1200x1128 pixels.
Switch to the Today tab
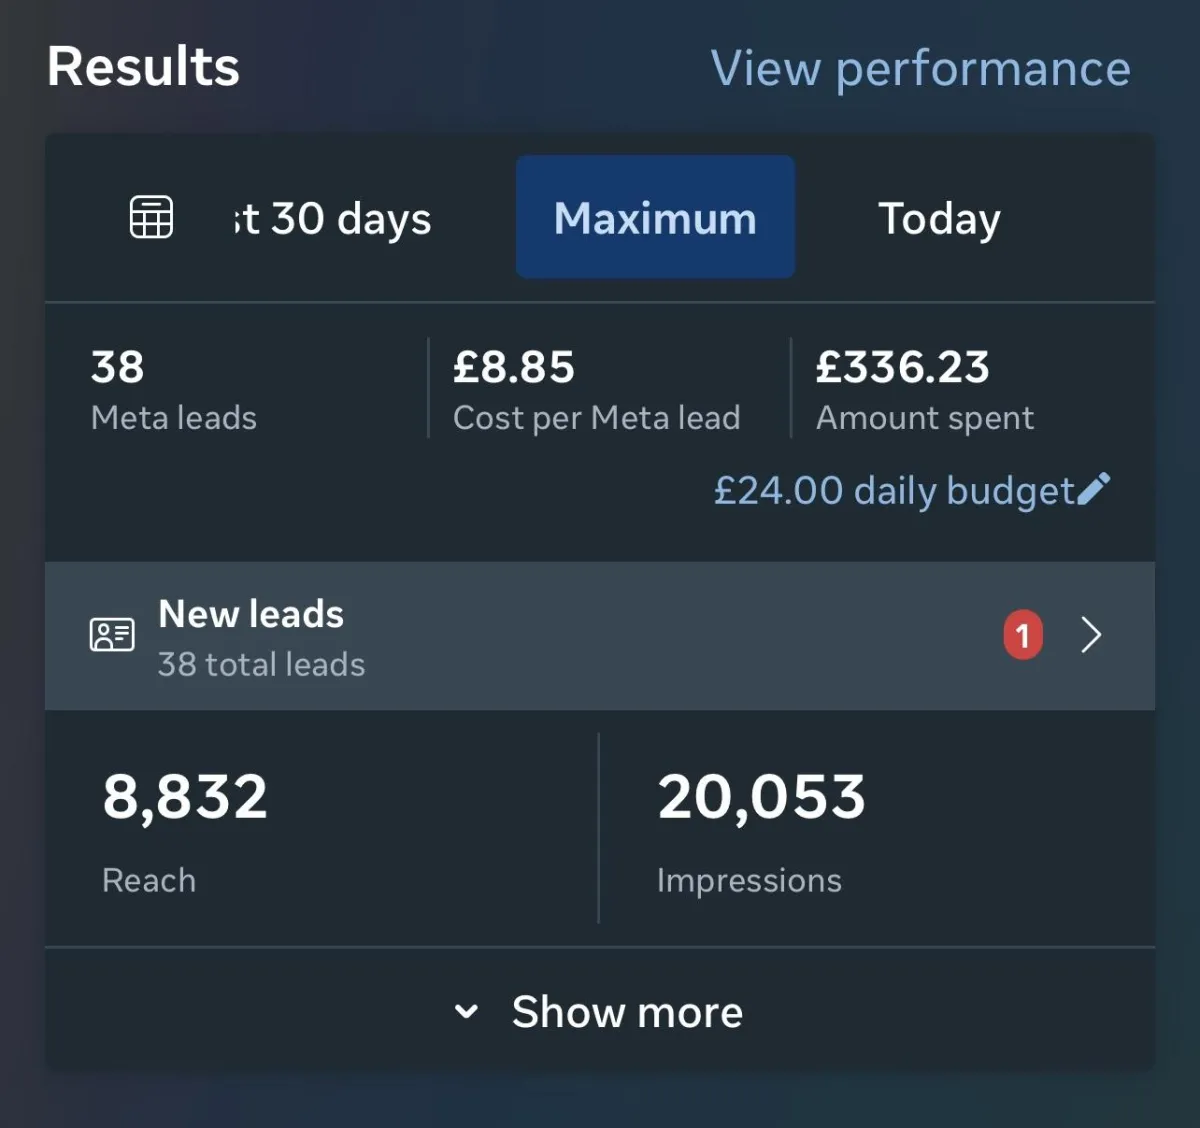[x=939, y=219]
